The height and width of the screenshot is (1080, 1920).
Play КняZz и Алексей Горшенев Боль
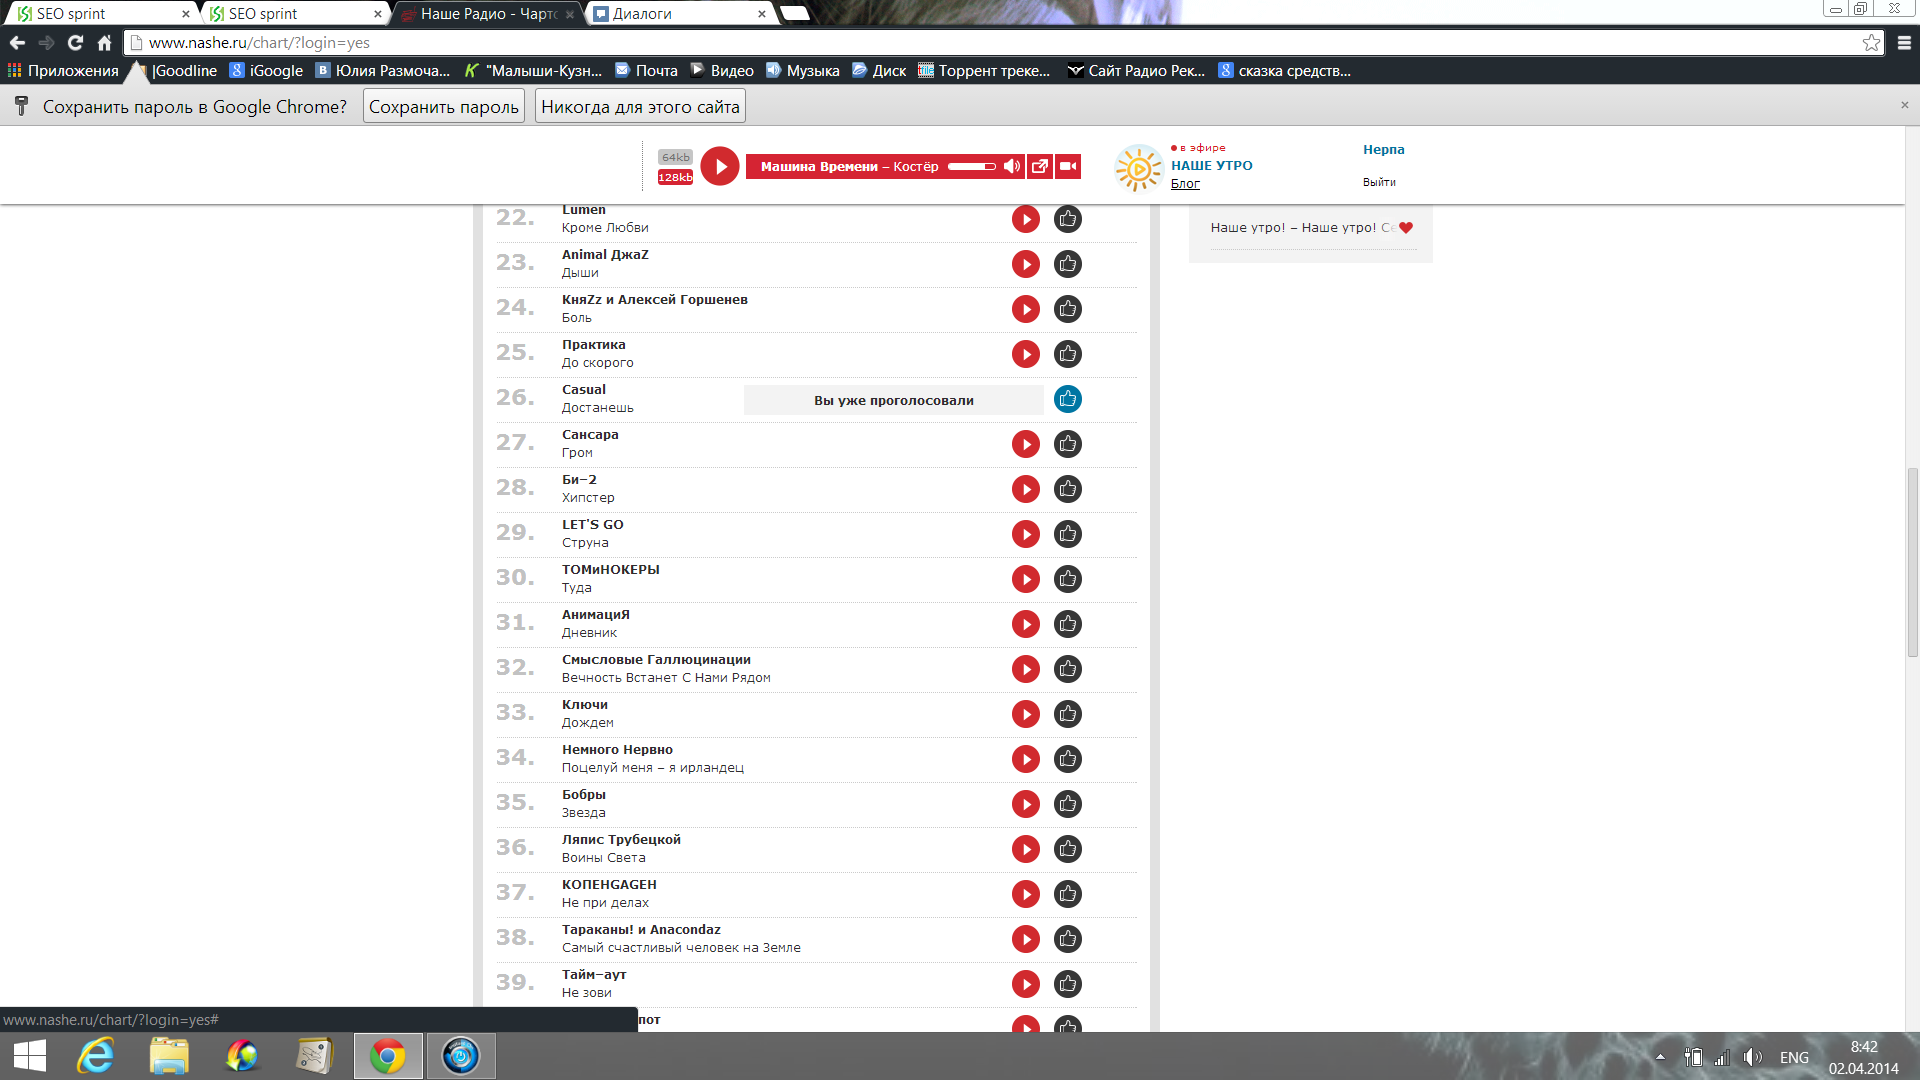(x=1025, y=309)
